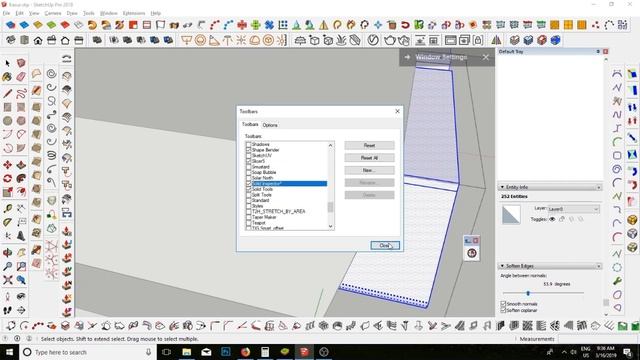Click the Reset All button
This screenshot has height=360, width=640.
369,158
